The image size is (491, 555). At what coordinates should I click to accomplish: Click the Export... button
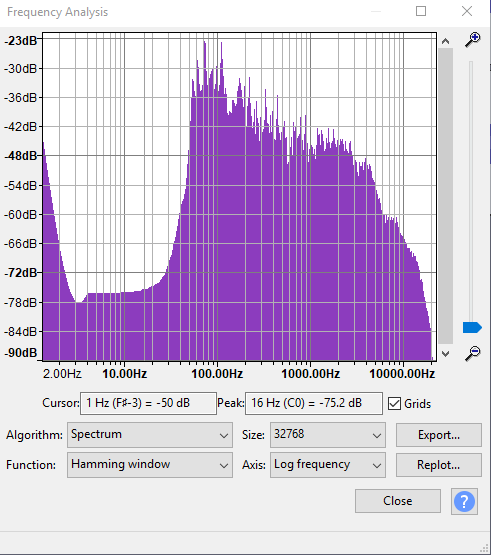[439, 435]
